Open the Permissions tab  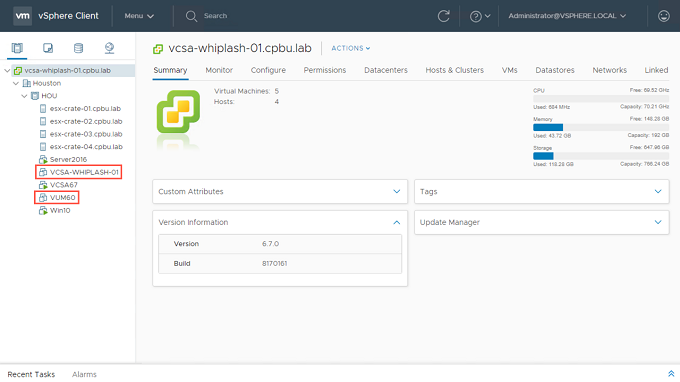(325, 70)
